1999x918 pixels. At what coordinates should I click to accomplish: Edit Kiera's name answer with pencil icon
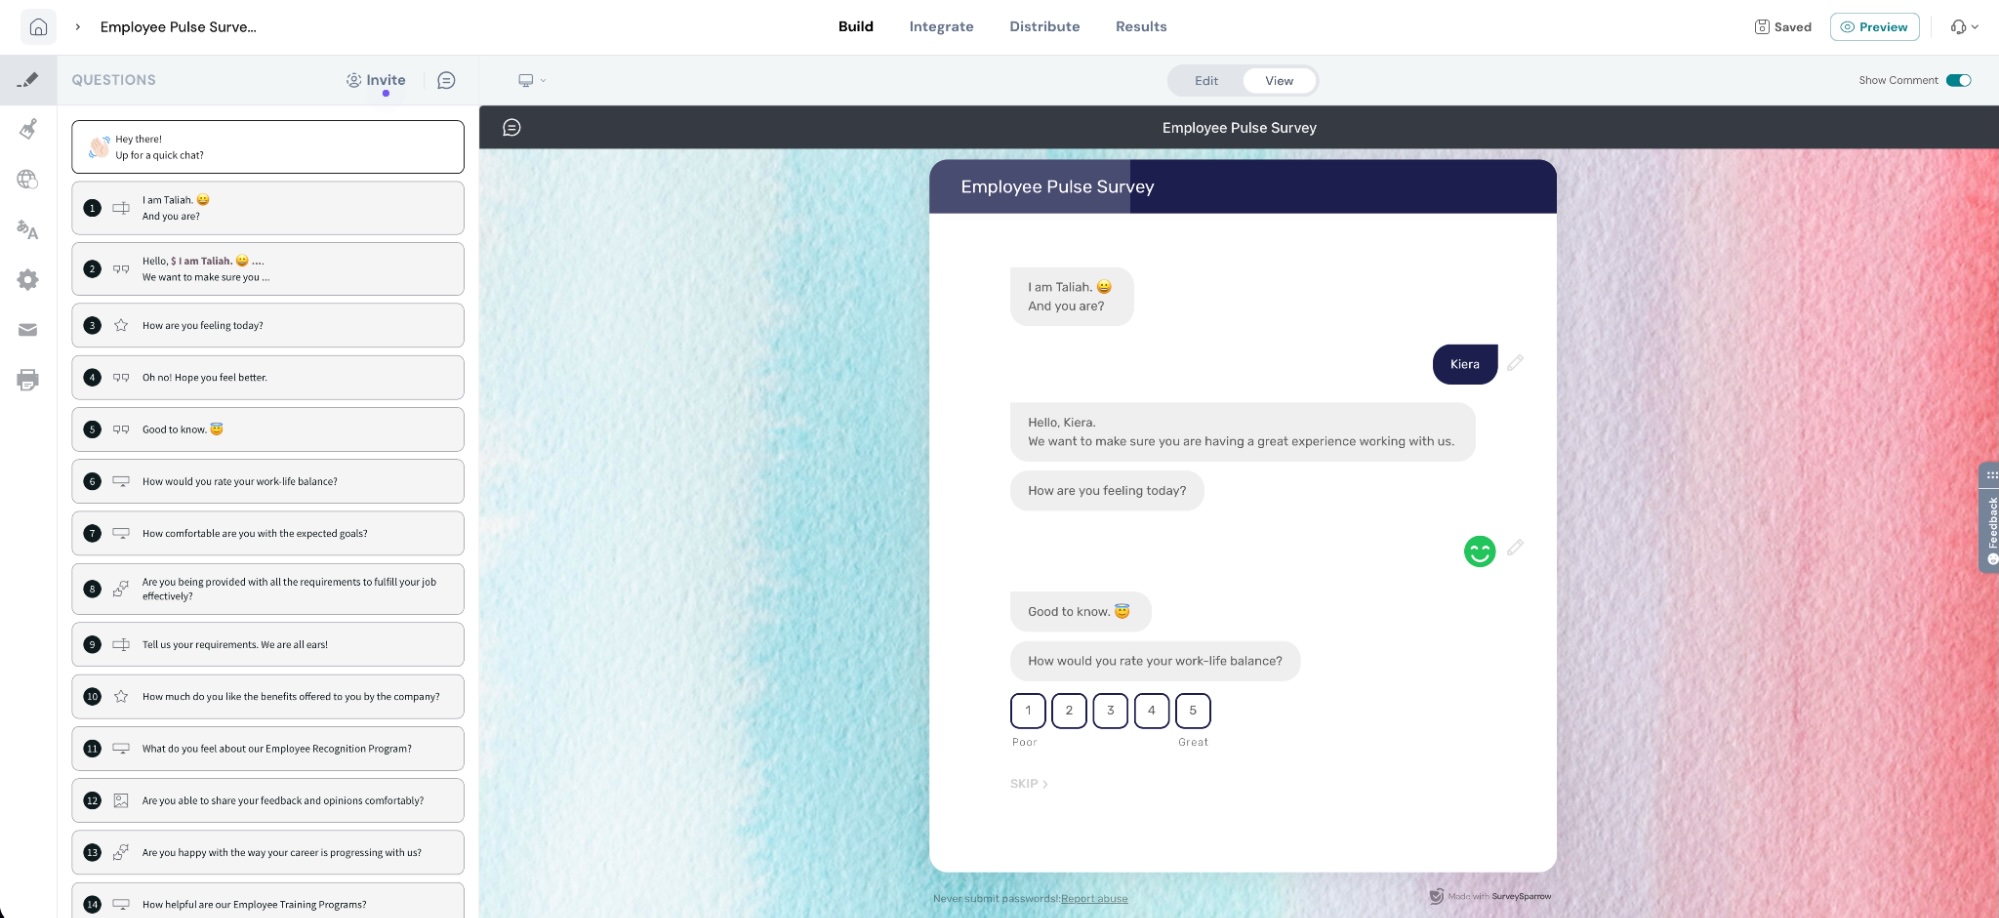point(1515,363)
